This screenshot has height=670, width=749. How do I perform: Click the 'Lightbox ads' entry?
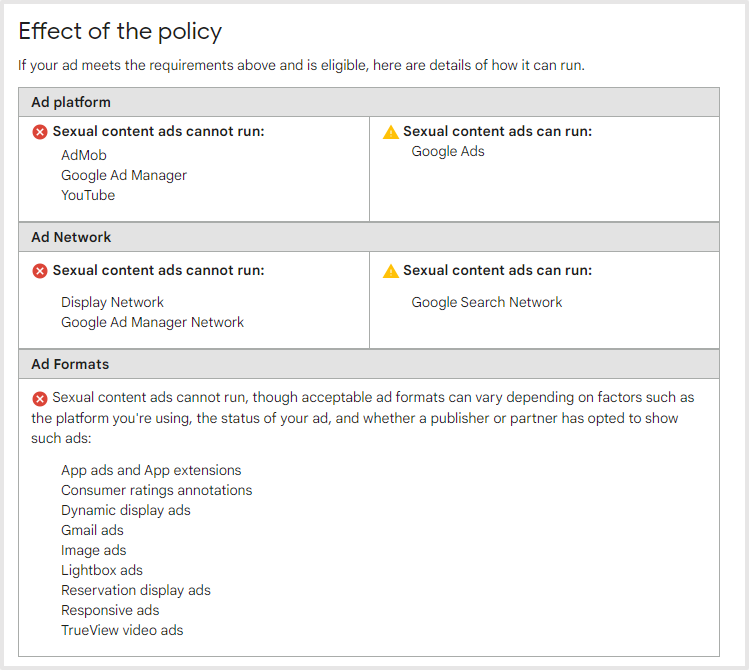[102, 571]
